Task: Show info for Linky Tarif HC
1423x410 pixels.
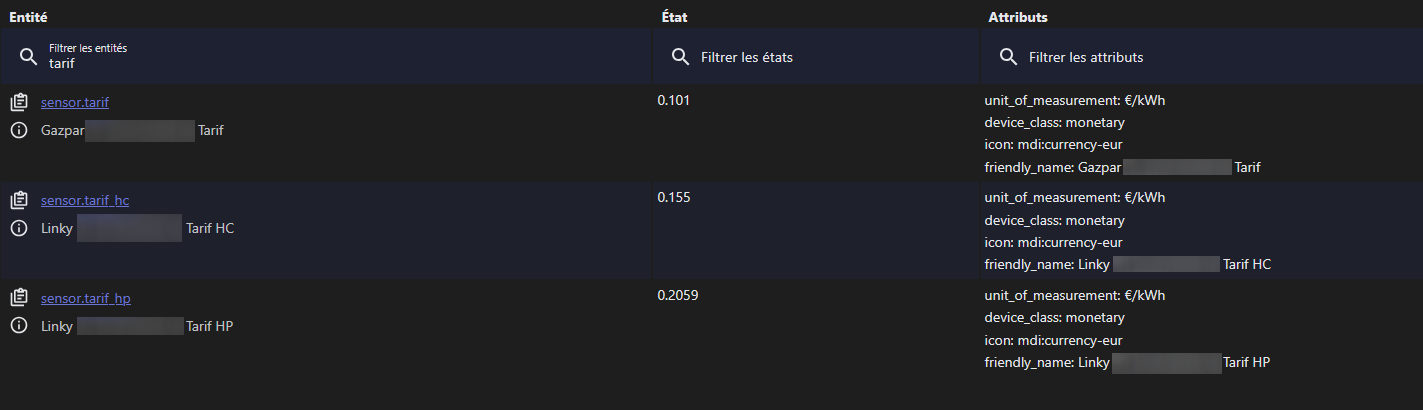Action: [18, 228]
